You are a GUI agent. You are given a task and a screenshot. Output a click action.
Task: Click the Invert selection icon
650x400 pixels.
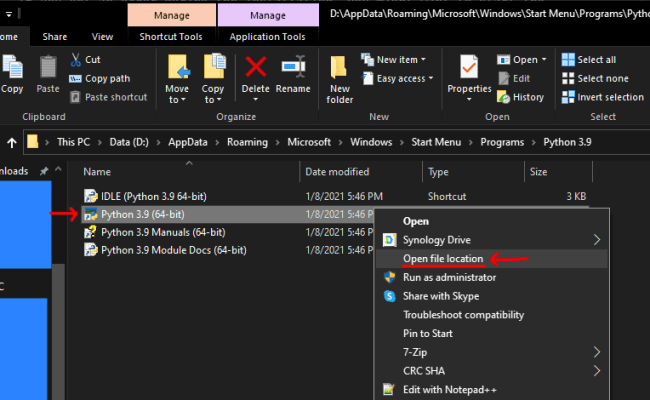[x=568, y=97]
